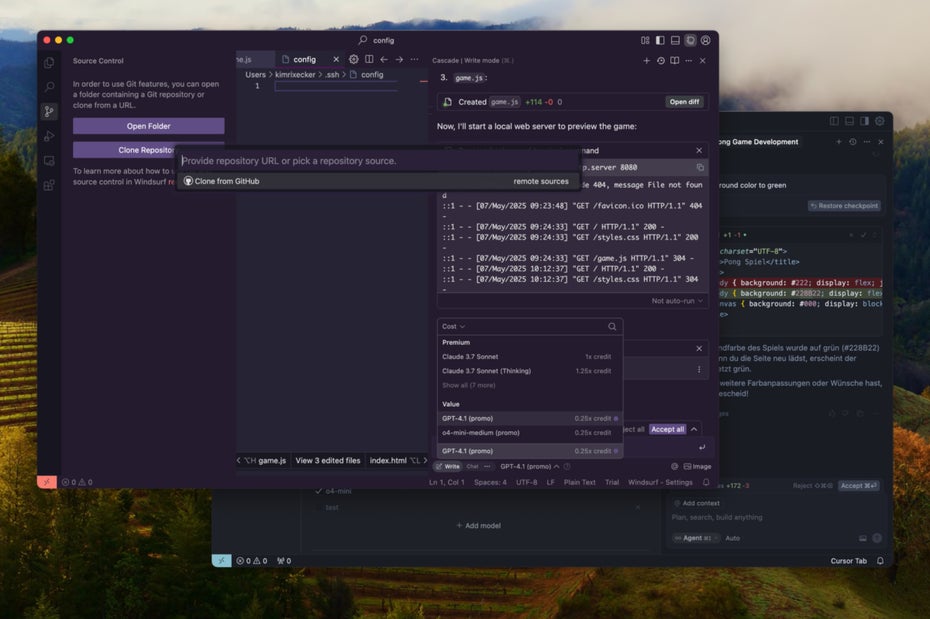Click the notifications bell in the Windsurf status bar
Image resolution: width=930 pixels, height=619 pixels.
point(706,482)
